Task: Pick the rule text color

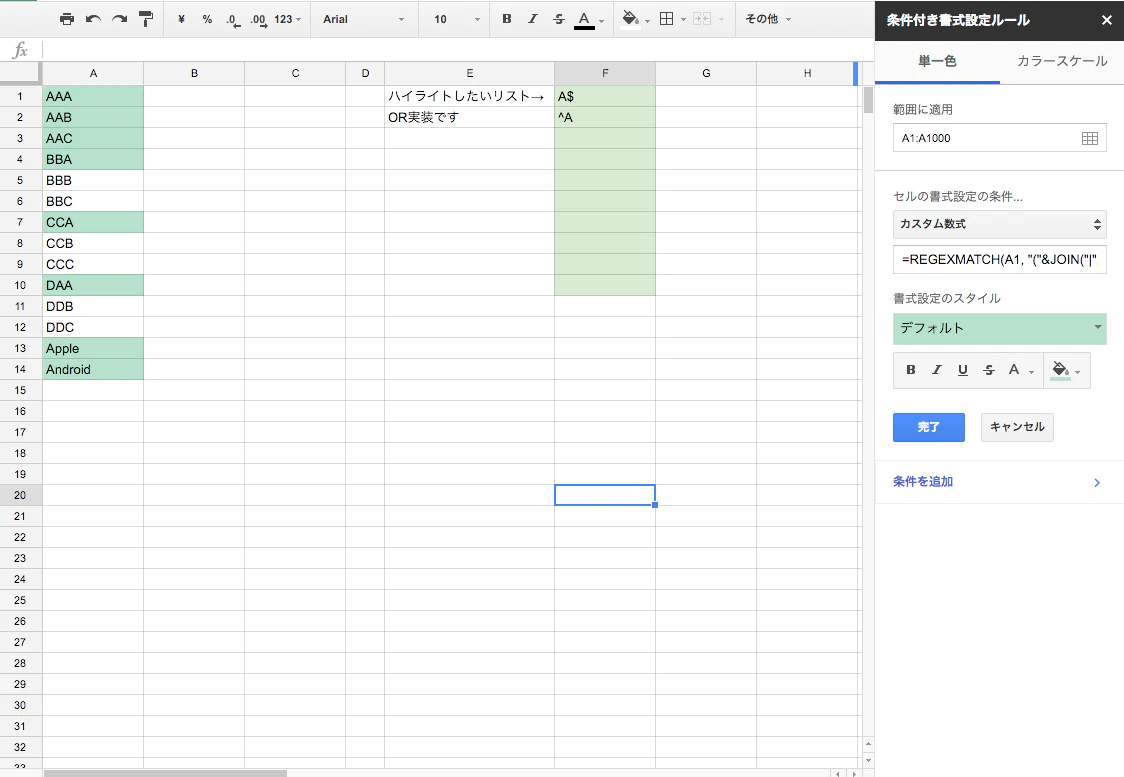Action: [x=1021, y=370]
